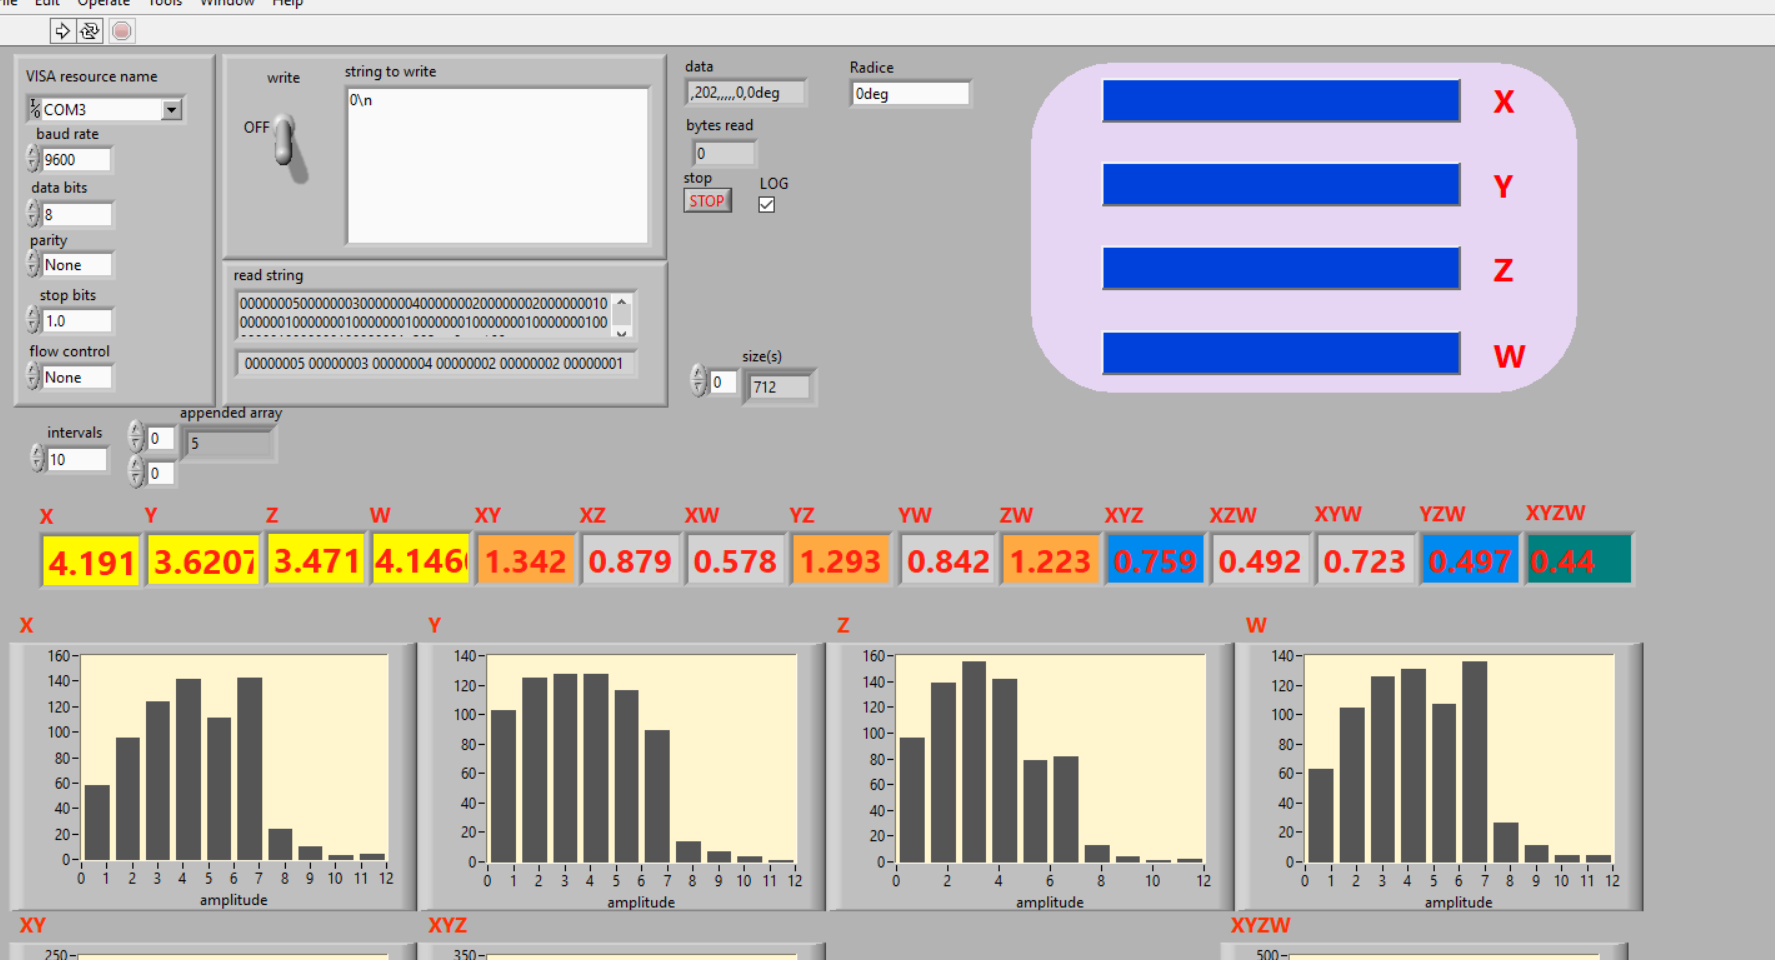Click the data bits stepper arrows

[33, 213]
